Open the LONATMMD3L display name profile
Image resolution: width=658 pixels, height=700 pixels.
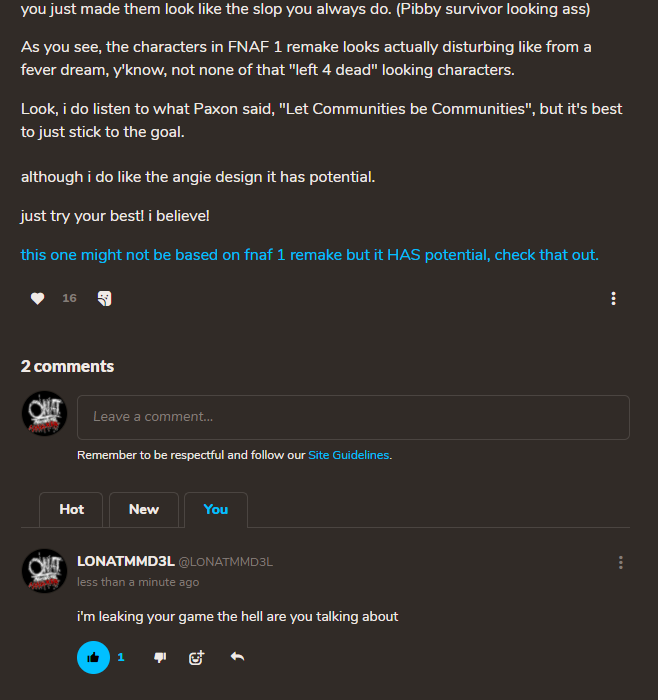[x=125, y=562]
